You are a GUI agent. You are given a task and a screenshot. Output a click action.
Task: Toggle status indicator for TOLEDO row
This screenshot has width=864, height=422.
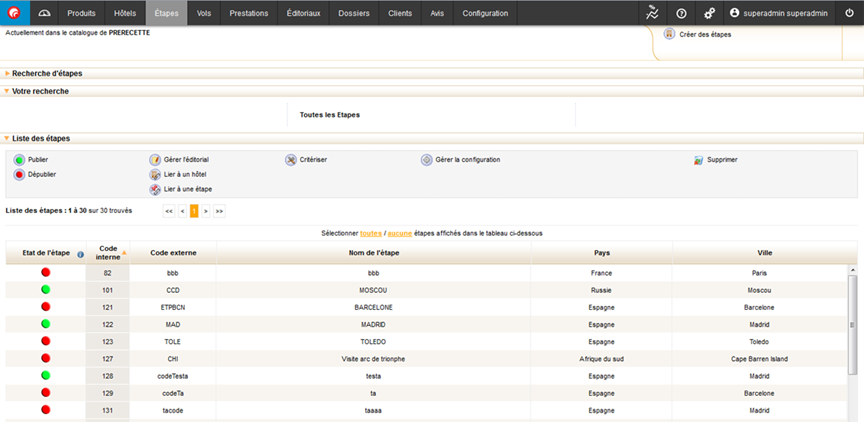(x=45, y=341)
